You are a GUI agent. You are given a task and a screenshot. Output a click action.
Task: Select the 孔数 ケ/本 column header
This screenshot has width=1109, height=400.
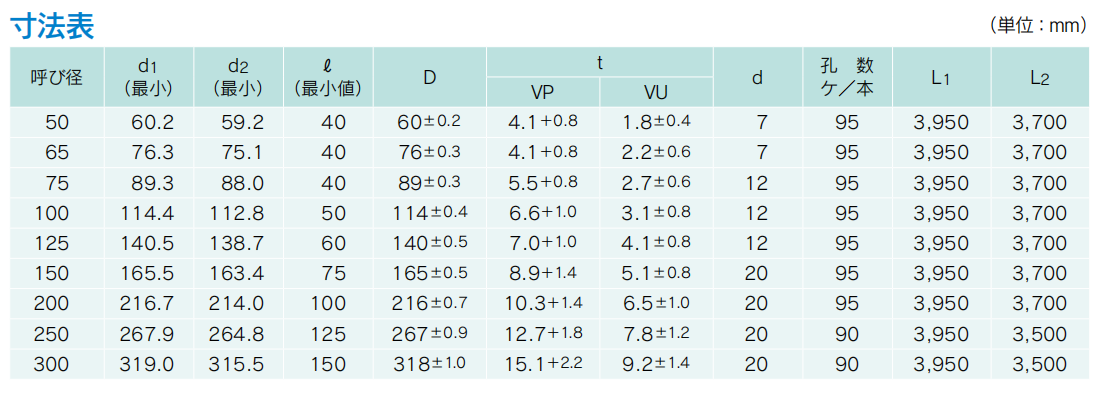(x=846, y=77)
